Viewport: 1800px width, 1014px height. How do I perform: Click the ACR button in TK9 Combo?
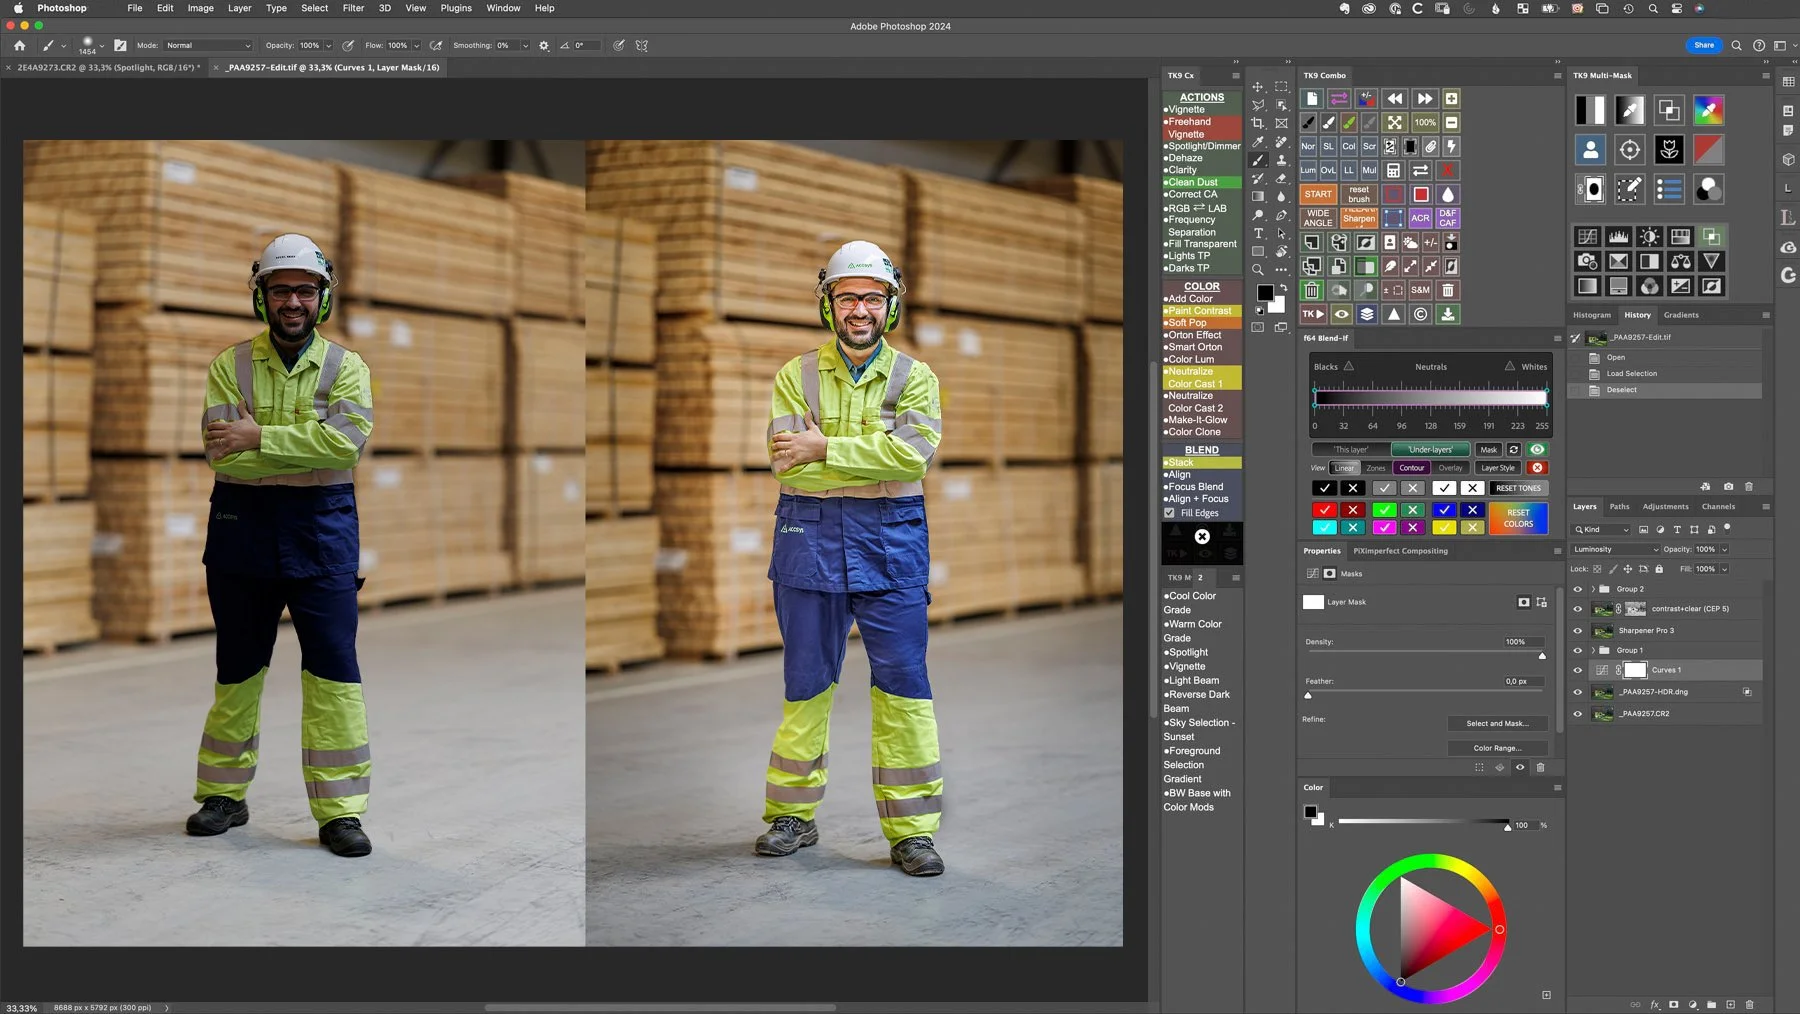tap(1420, 218)
